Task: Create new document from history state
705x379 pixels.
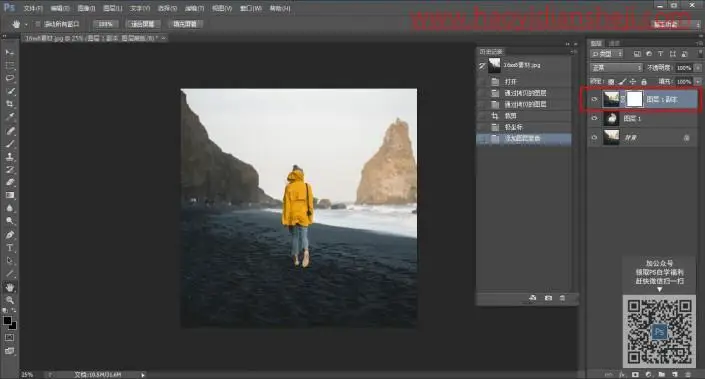Action: click(533, 298)
